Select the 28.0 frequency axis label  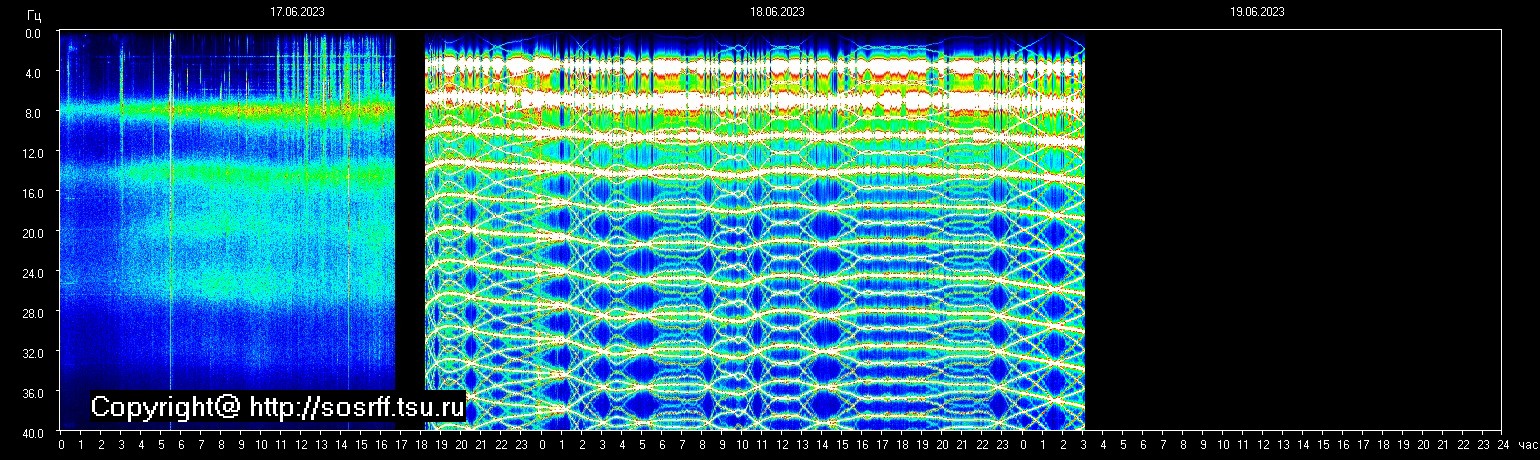[x=31, y=313]
